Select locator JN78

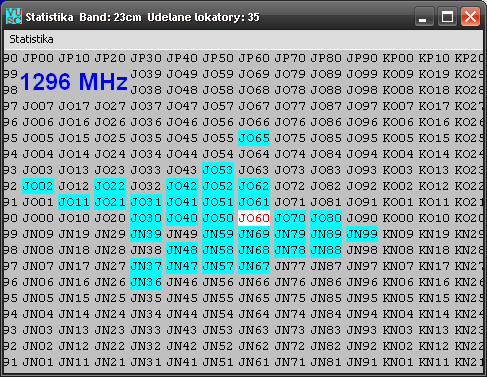click(290, 250)
